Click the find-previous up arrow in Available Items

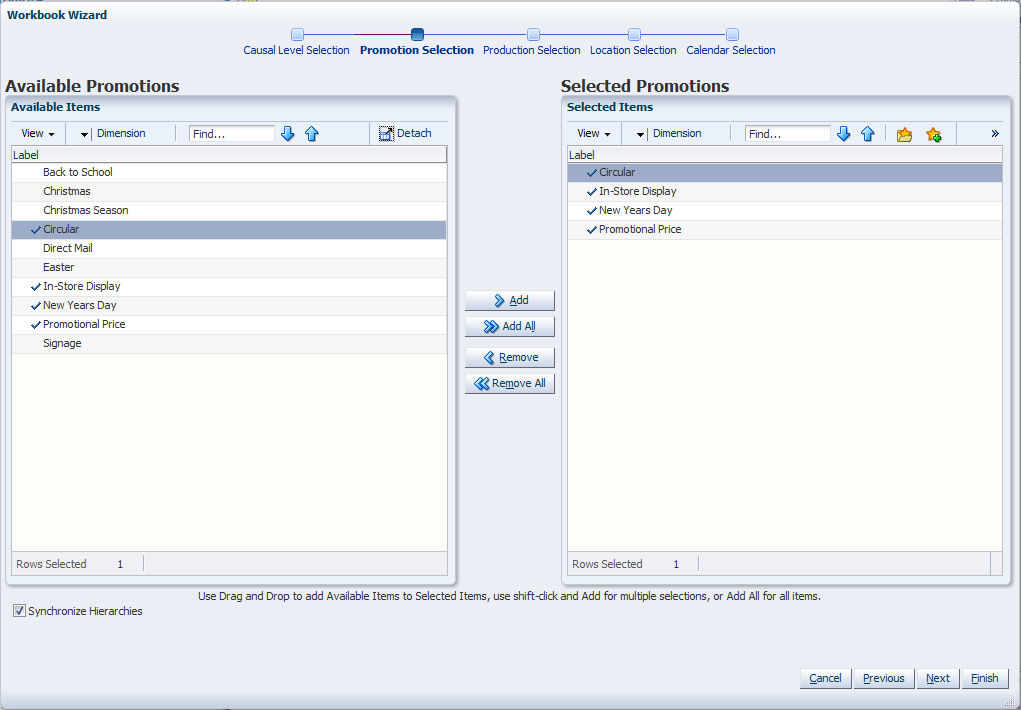tap(312, 134)
